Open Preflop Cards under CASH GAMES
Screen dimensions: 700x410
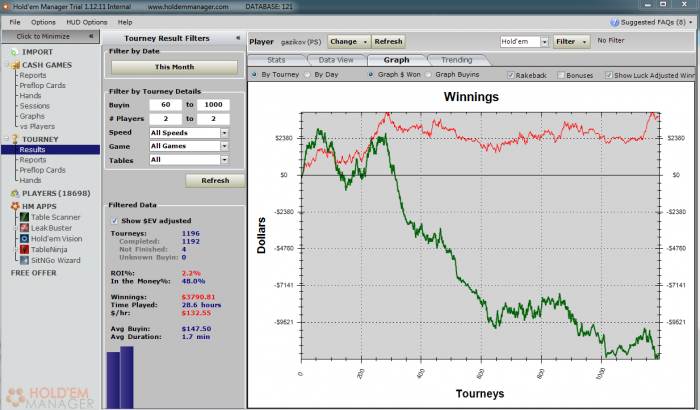pyautogui.click(x=42, y=85)
